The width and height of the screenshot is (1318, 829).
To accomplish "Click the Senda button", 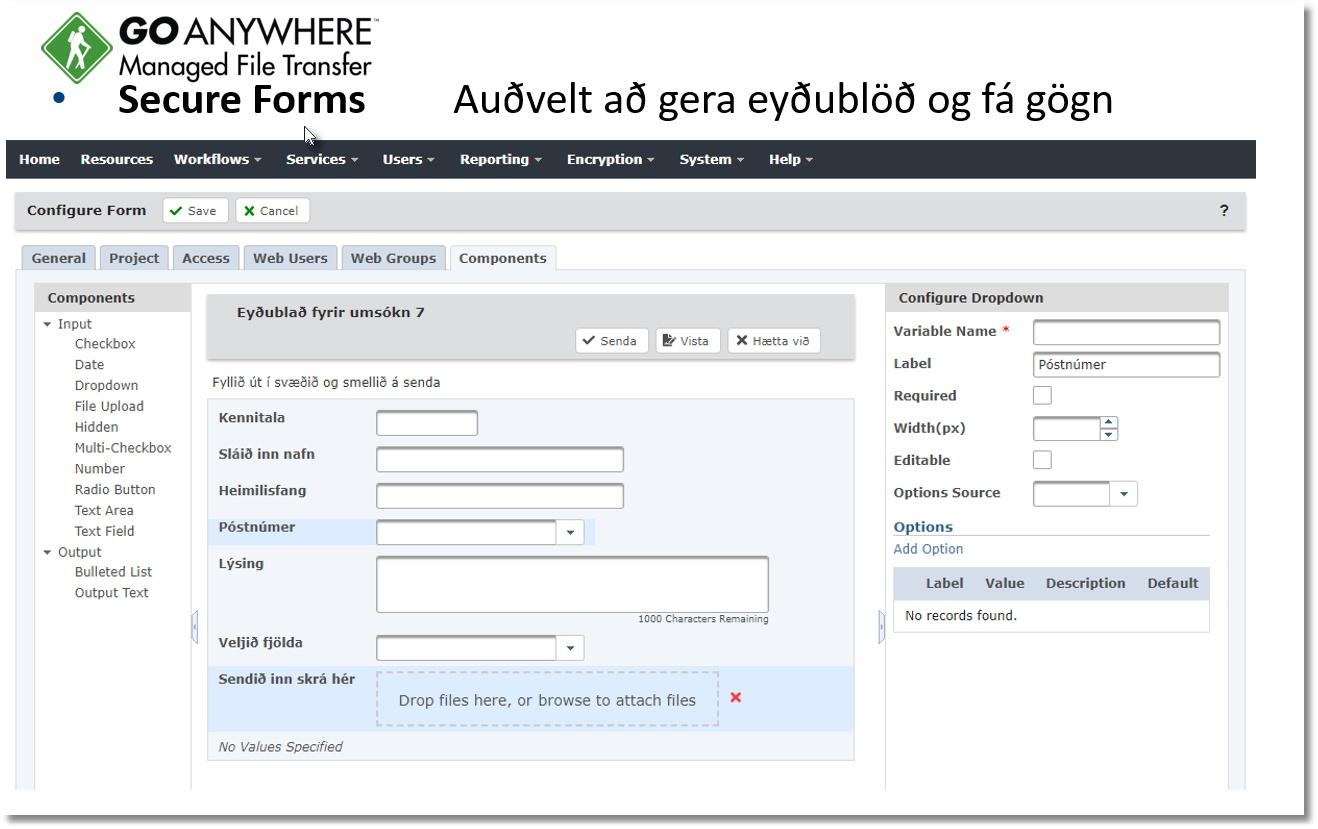I will 611,341.
